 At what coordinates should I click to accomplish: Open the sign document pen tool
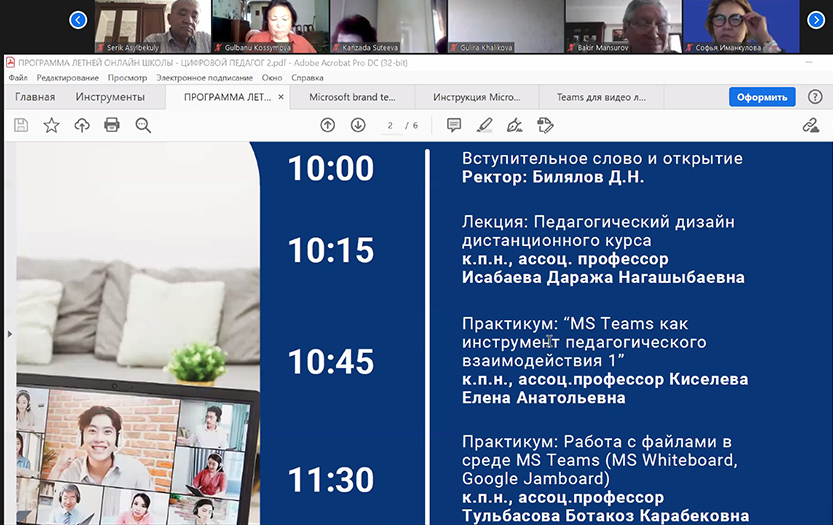pyautogui.click(x=514, y=125)
